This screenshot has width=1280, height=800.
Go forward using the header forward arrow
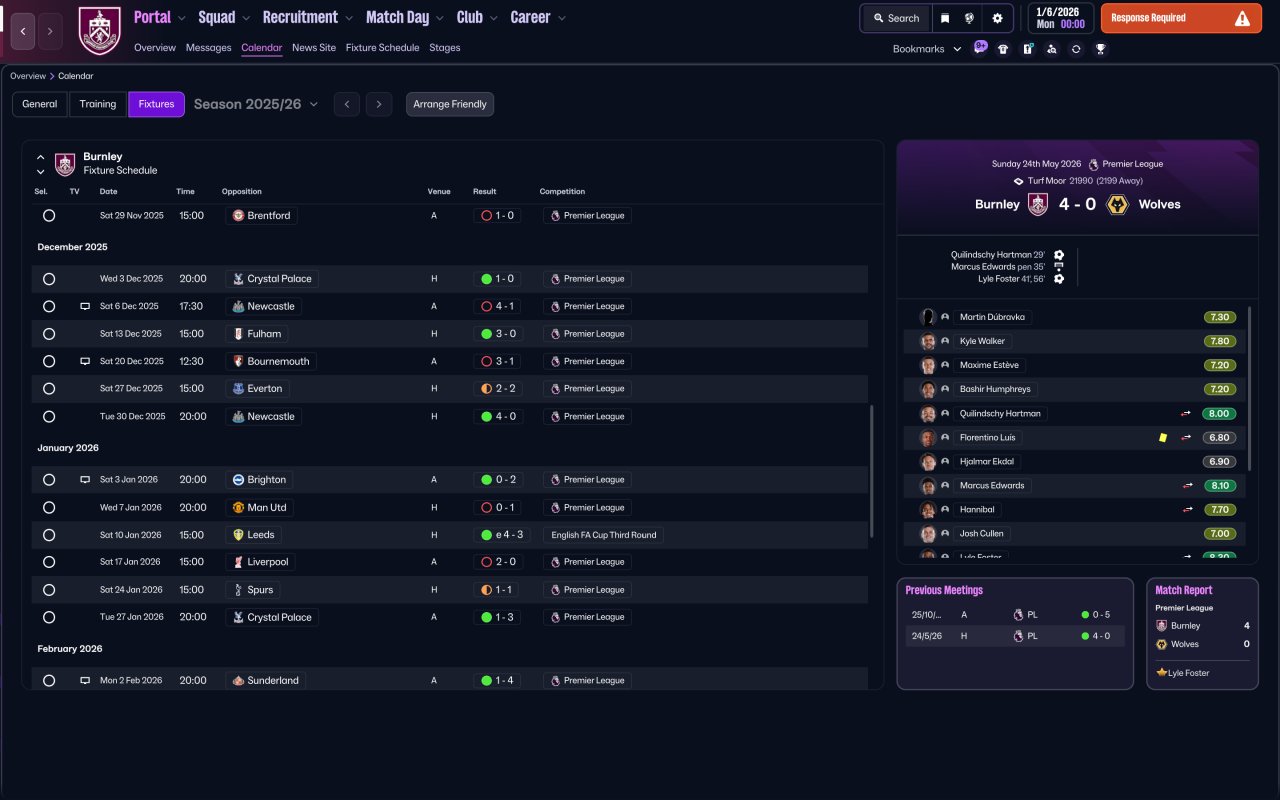[x=50, y=31]
